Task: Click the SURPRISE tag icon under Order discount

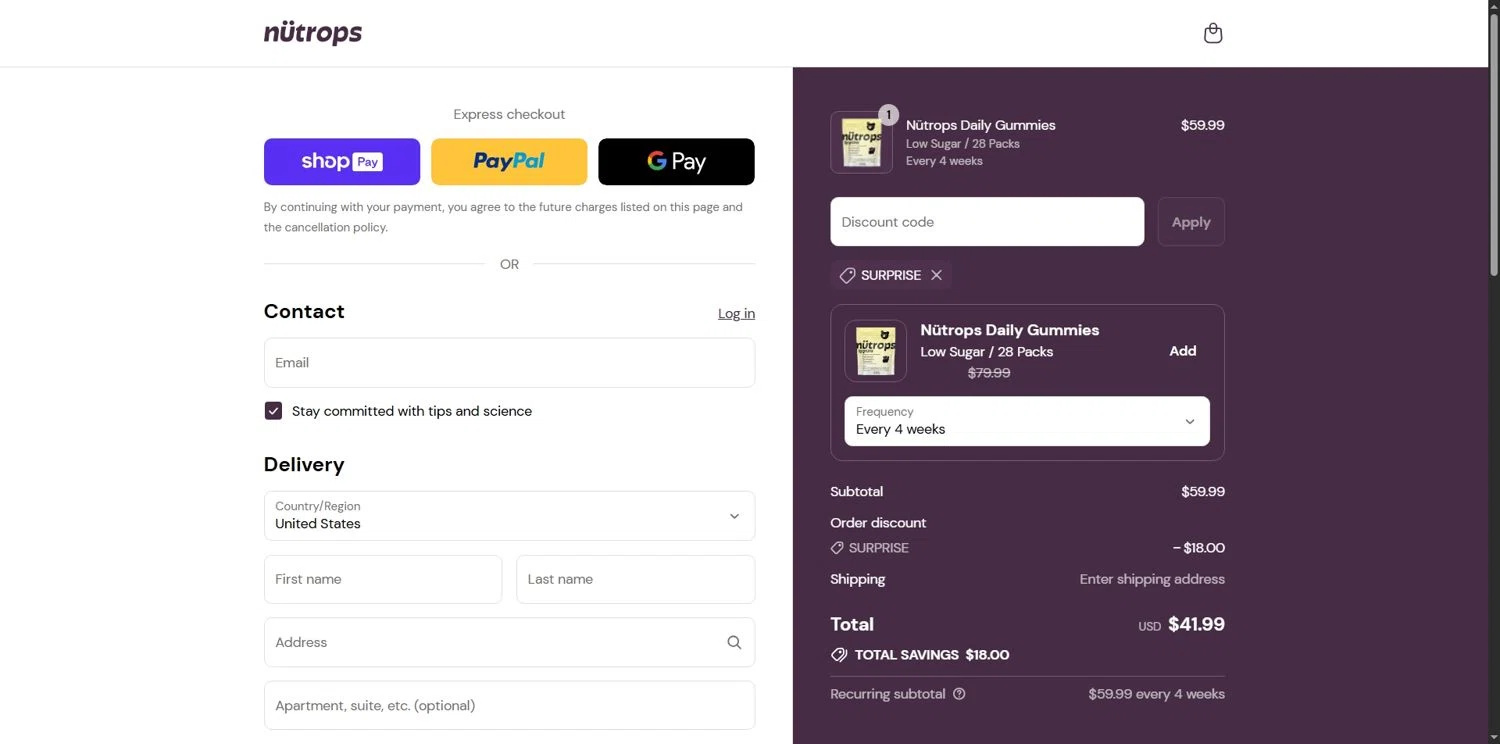Action: (x=837, y=548)
